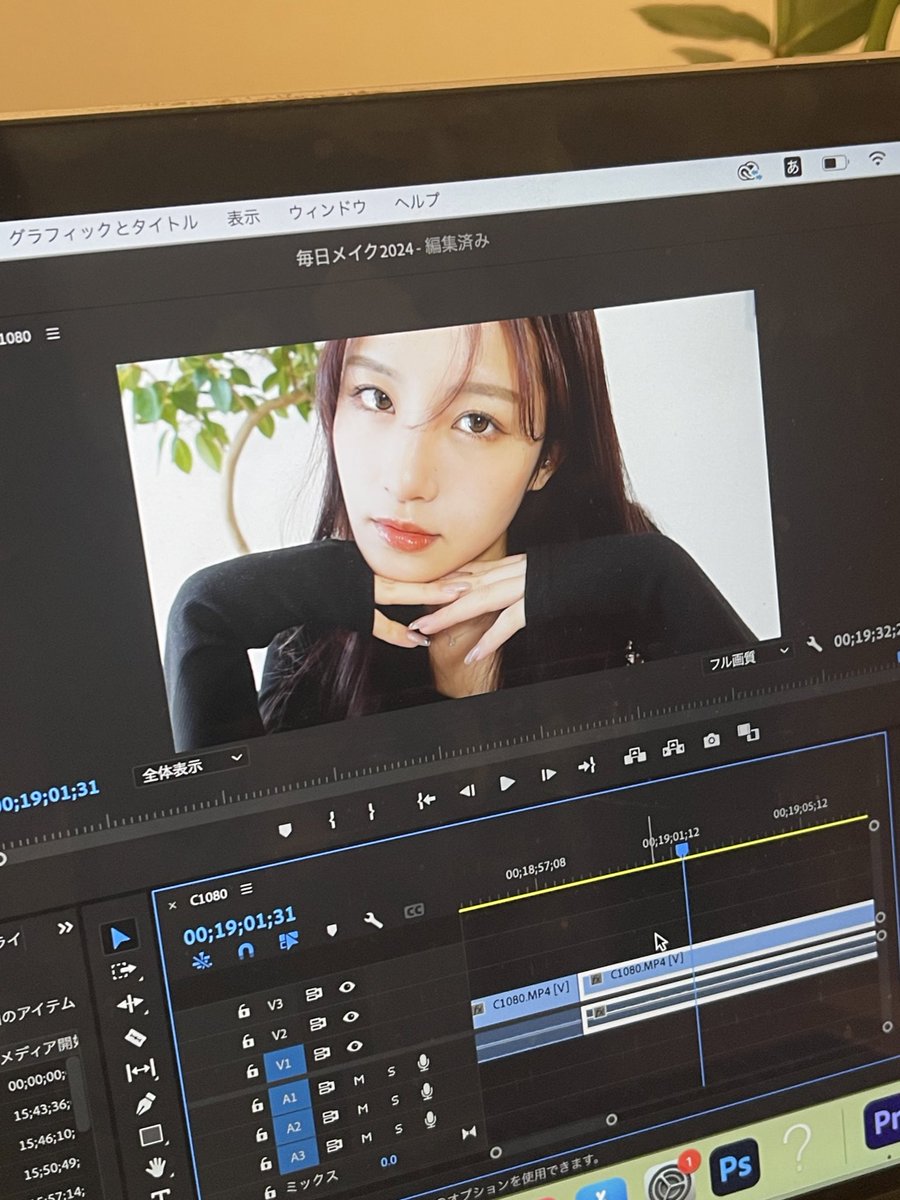
Task: Click the Lift button
Action: coord(634,756)
